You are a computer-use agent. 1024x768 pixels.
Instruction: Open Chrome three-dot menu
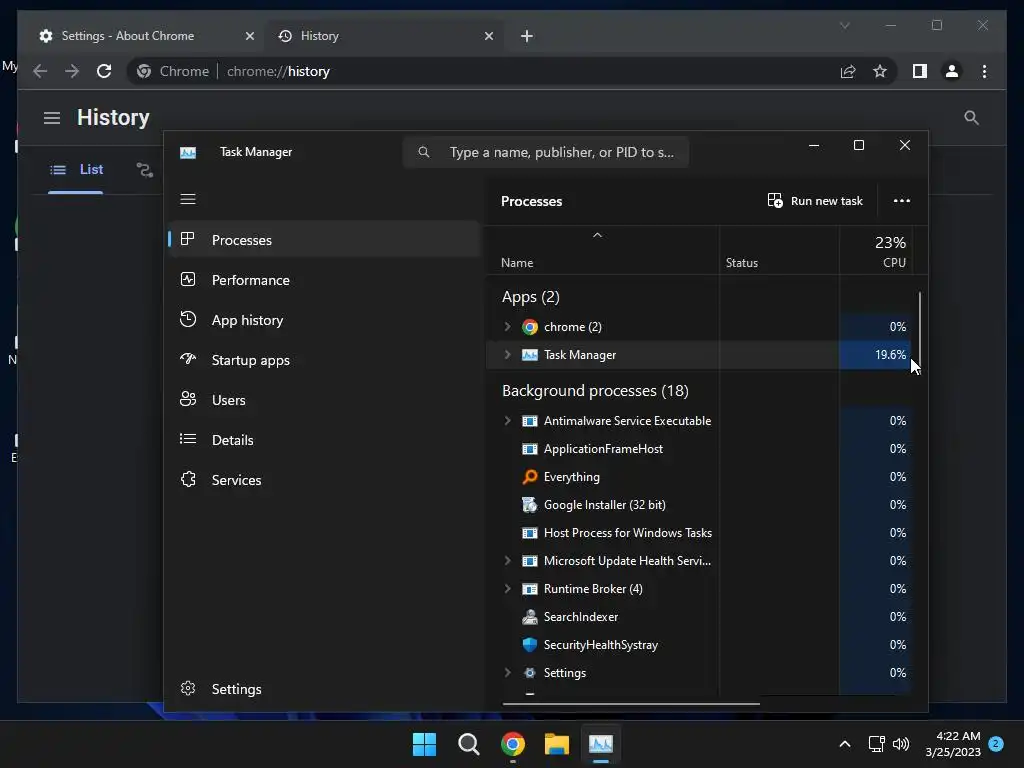(984, 71)
